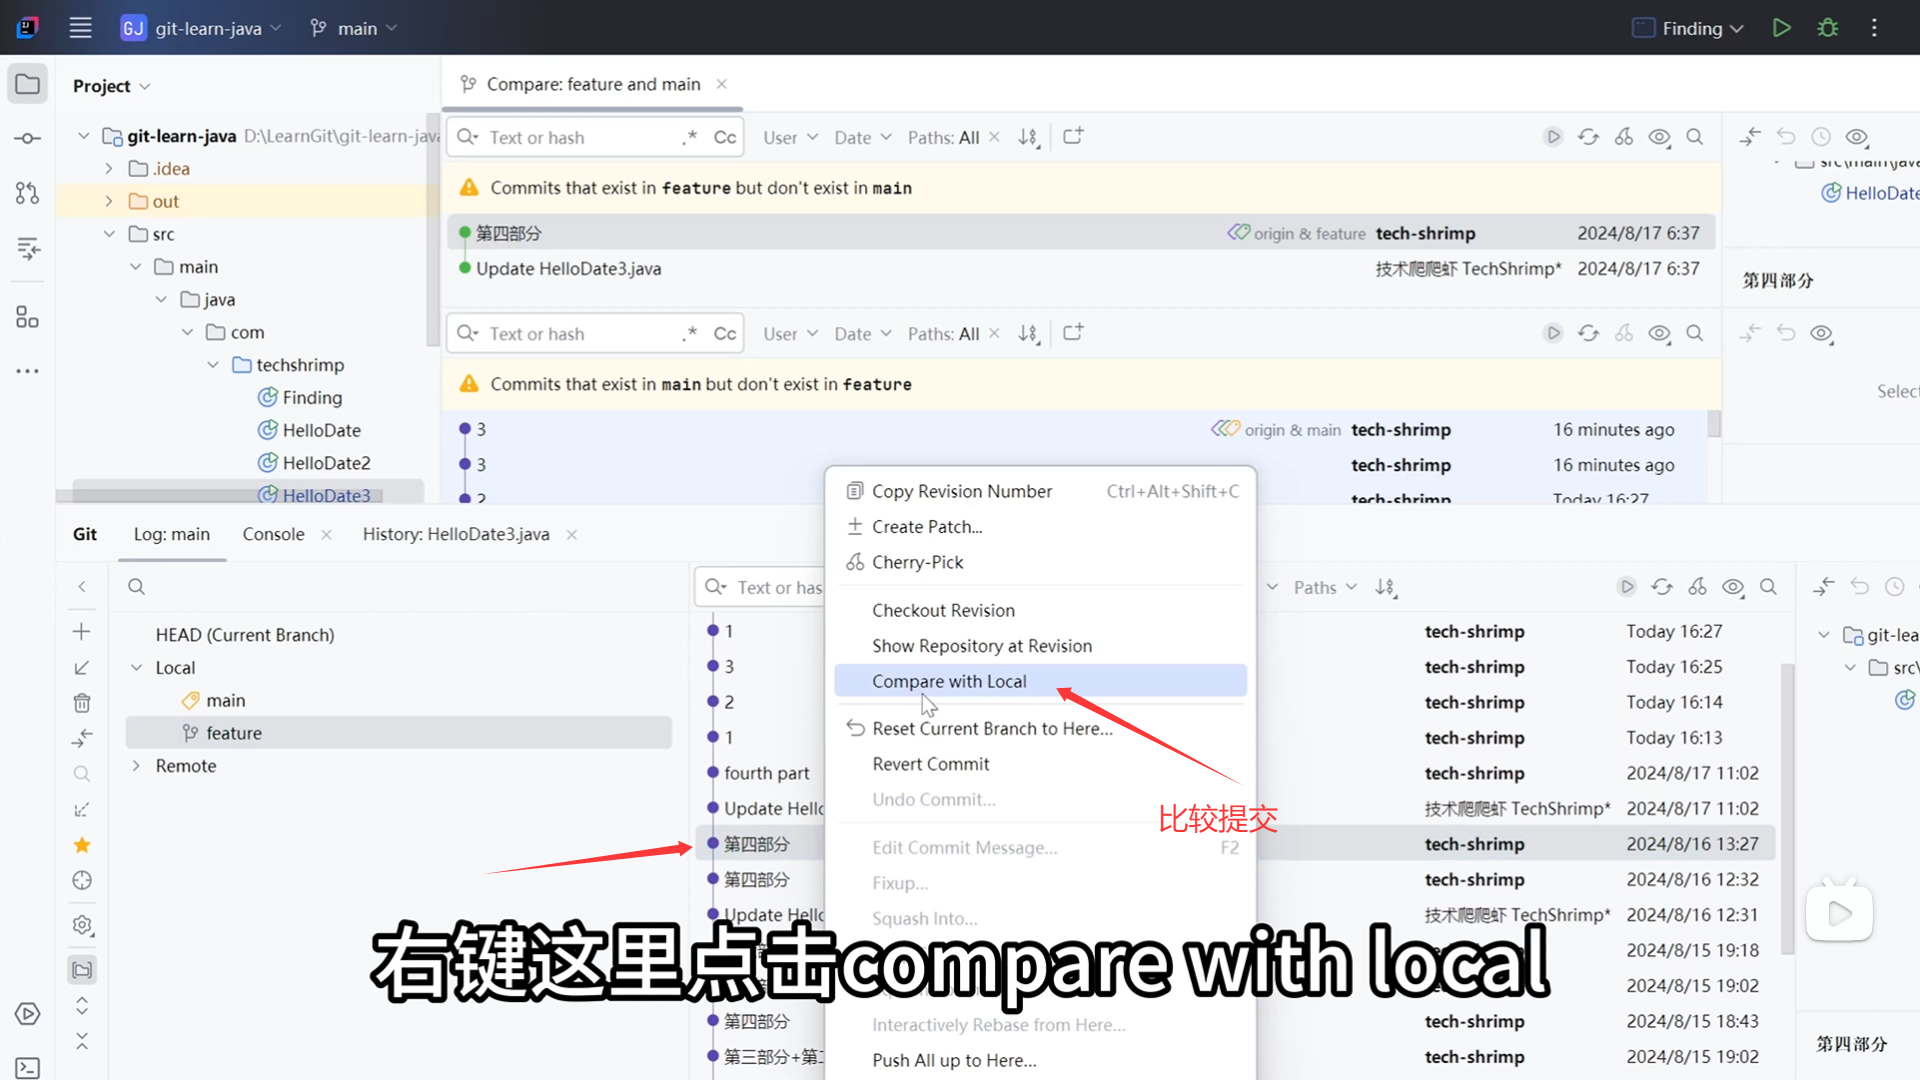1920x1080 pixels.
Task: Open the Commit tool window icon
Action: [28, 138]
